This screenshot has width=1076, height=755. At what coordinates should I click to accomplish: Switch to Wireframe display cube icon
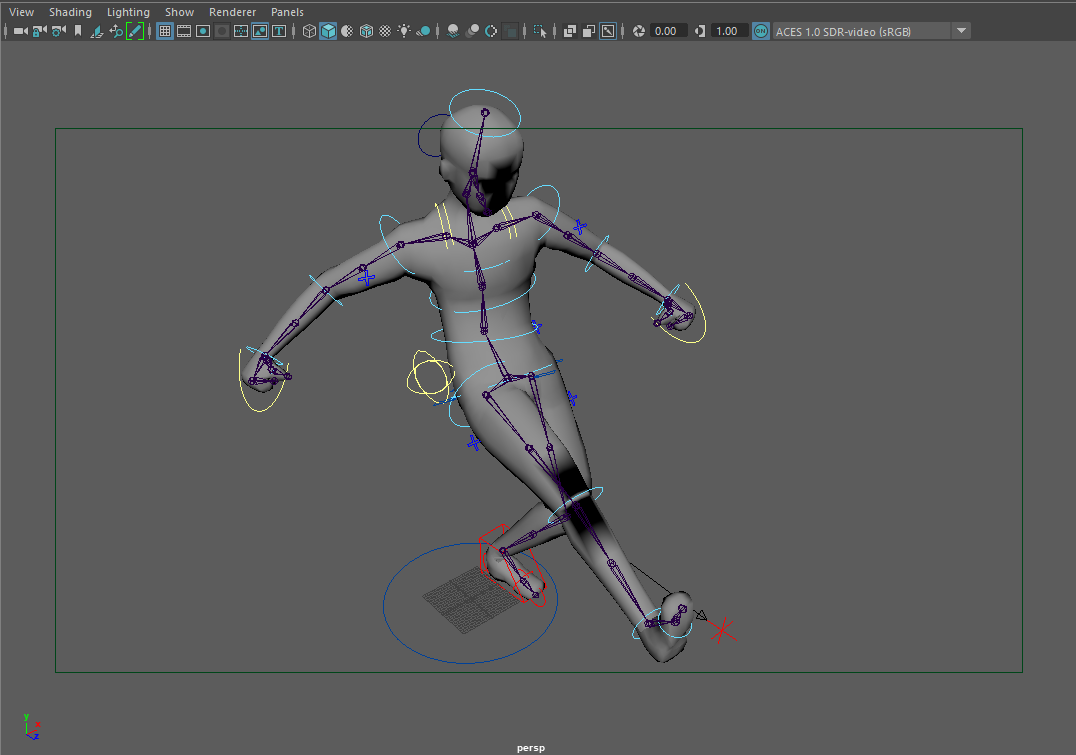[309, 31]
